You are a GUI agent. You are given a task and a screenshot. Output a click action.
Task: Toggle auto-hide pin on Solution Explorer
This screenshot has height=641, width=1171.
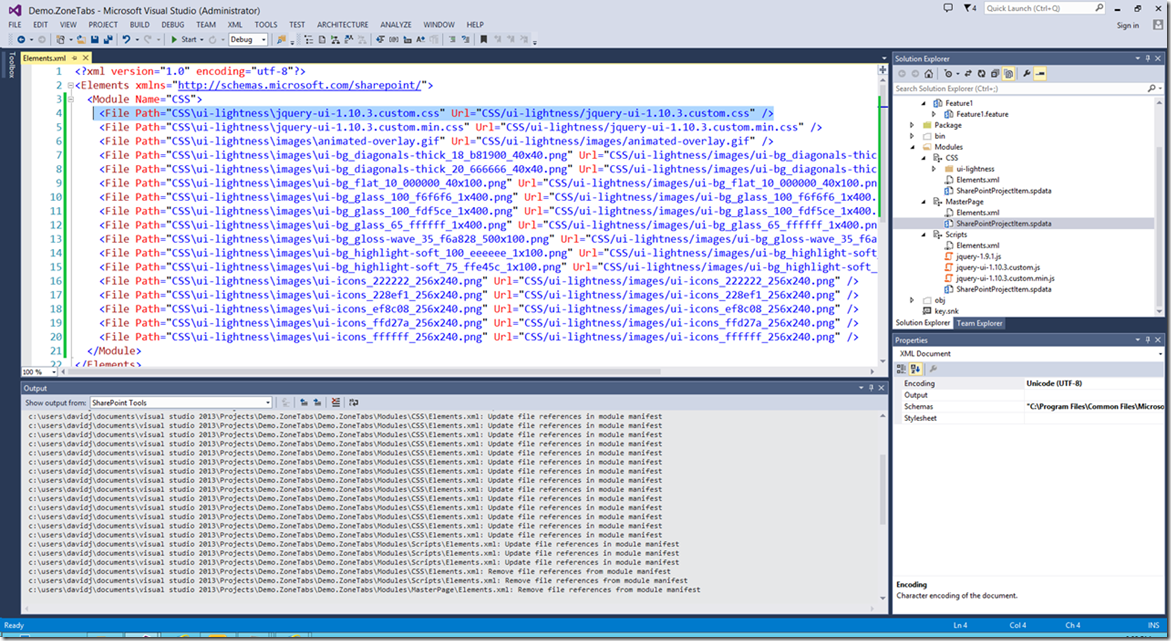click(x=1148, y=58)
